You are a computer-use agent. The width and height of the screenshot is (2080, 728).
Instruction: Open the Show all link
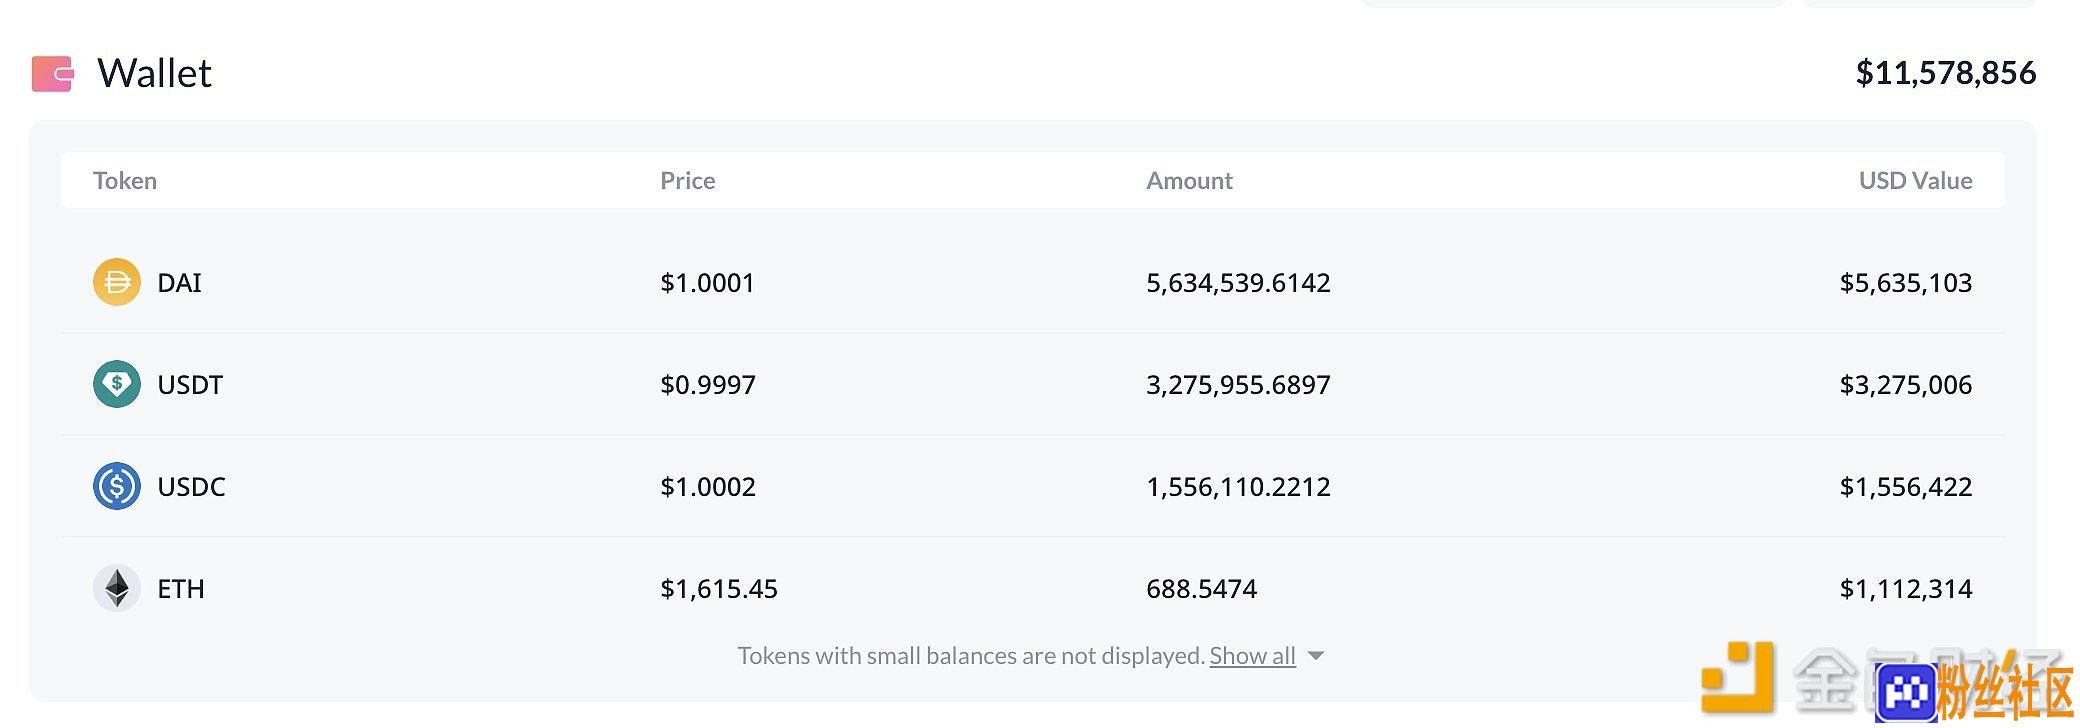click(x=1252, y=656)
